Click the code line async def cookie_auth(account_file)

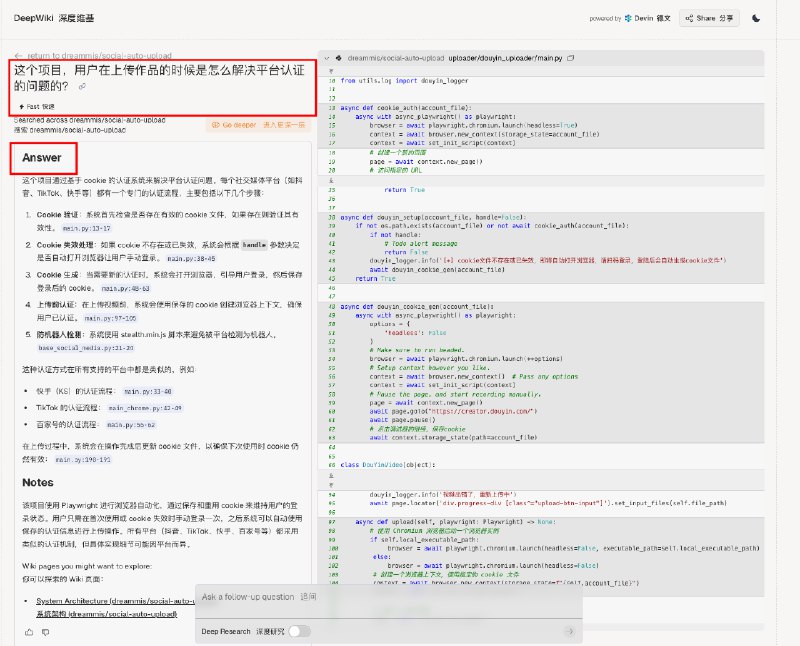(406, 108)
